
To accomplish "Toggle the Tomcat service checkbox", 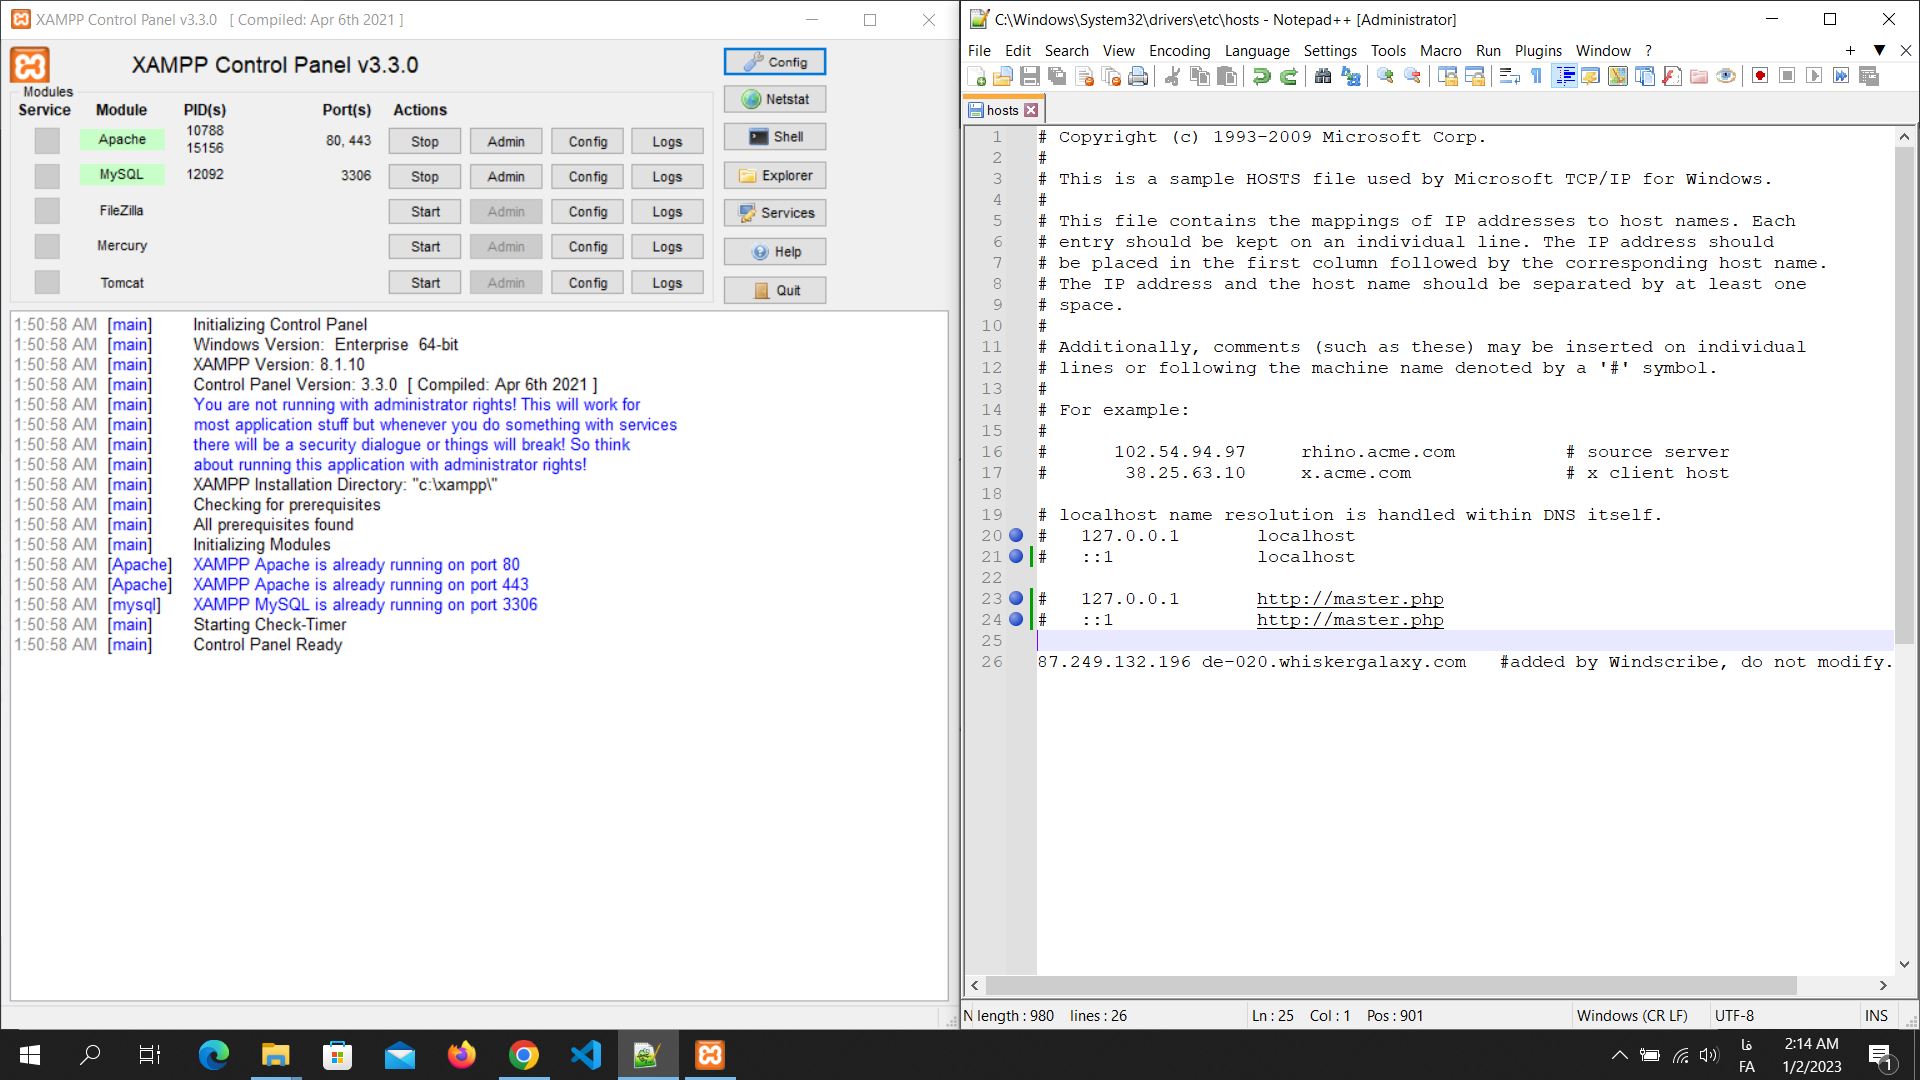I will coord(47,282).
